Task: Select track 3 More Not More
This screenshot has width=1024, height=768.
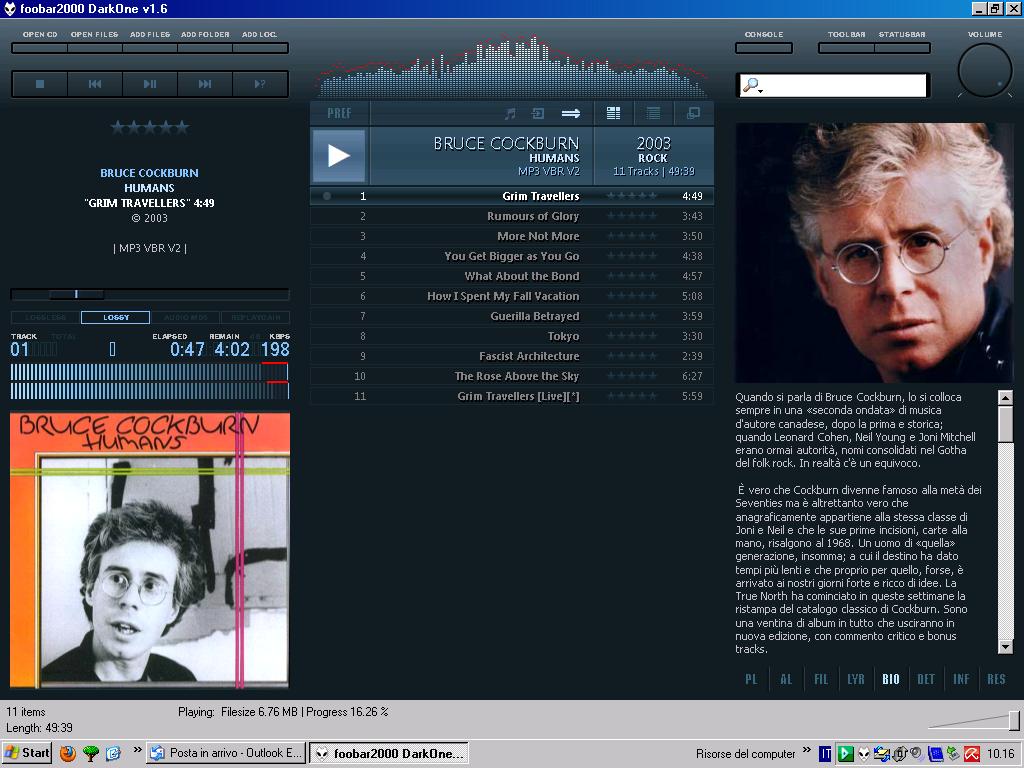Action: (x=512, y=236)
